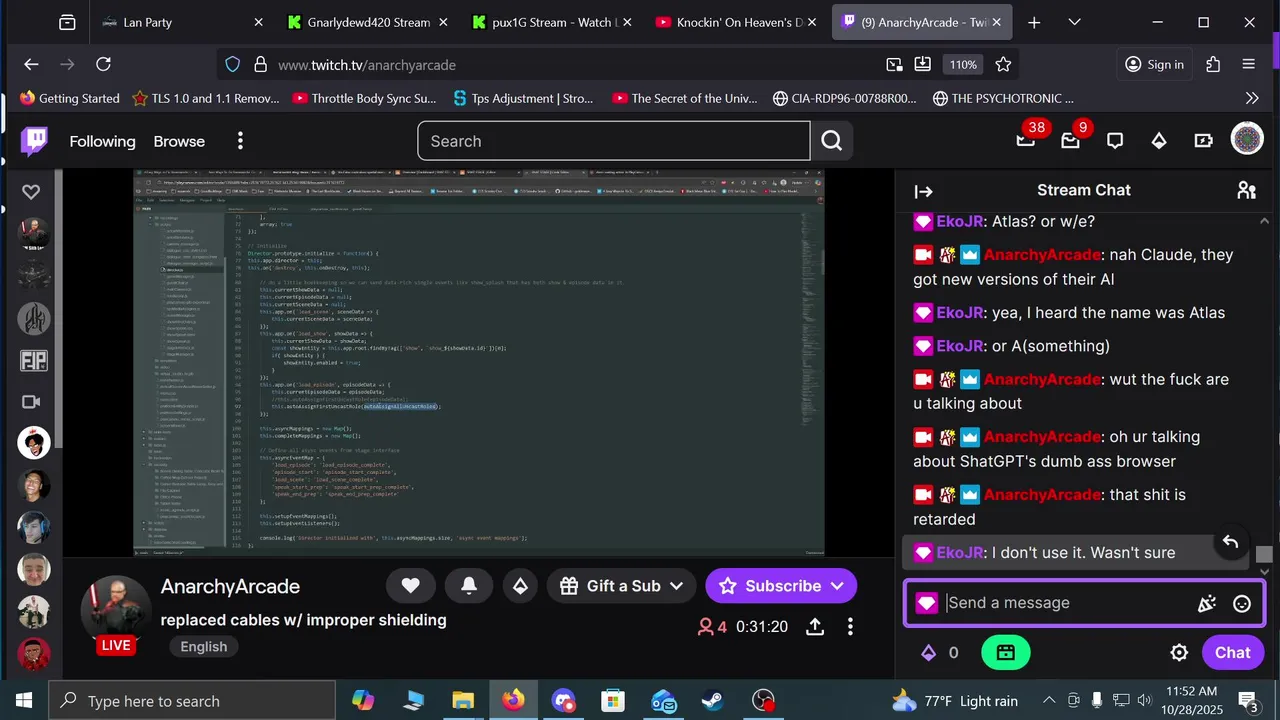Open the emote picker smiley
1280x720 pixels.
coord(1242,603)
